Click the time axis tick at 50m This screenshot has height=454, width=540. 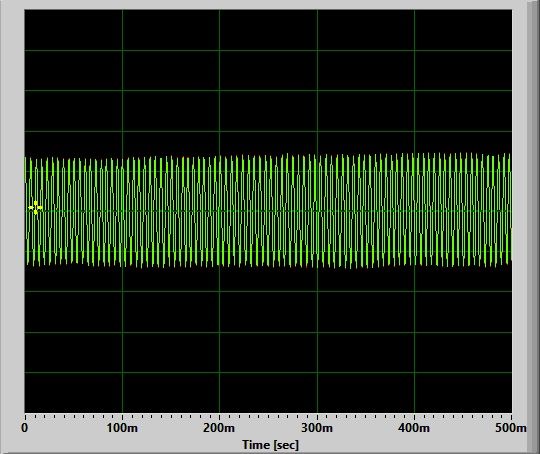[x=73, y=416]
